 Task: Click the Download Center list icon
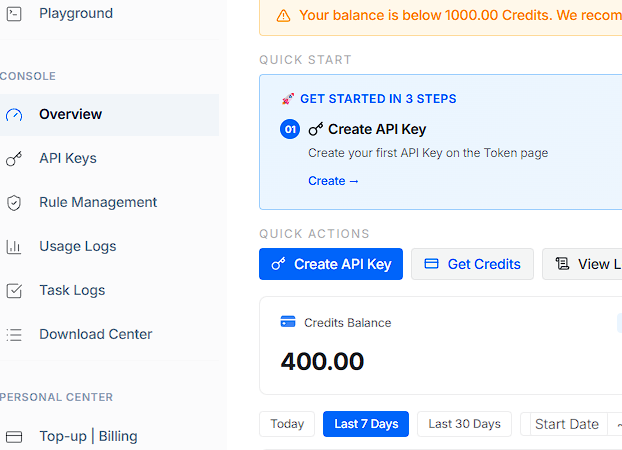(x=14, y=335)
